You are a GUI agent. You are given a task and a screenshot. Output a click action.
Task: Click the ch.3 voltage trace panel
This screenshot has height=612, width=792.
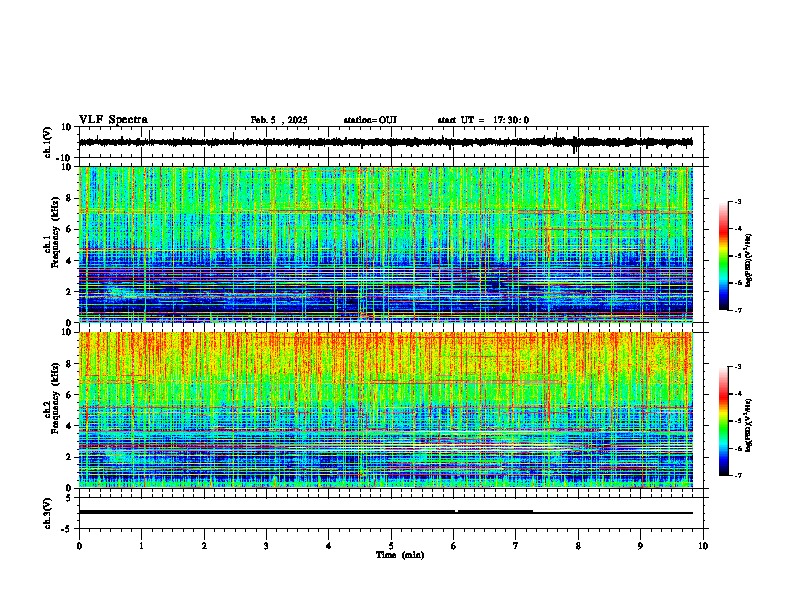pyautogui.click(x=393, y=513)
